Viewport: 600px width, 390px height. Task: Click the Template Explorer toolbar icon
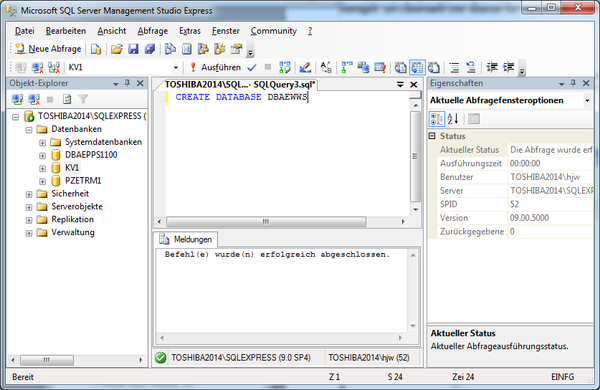pyautogui.click(x=220, y=49)
